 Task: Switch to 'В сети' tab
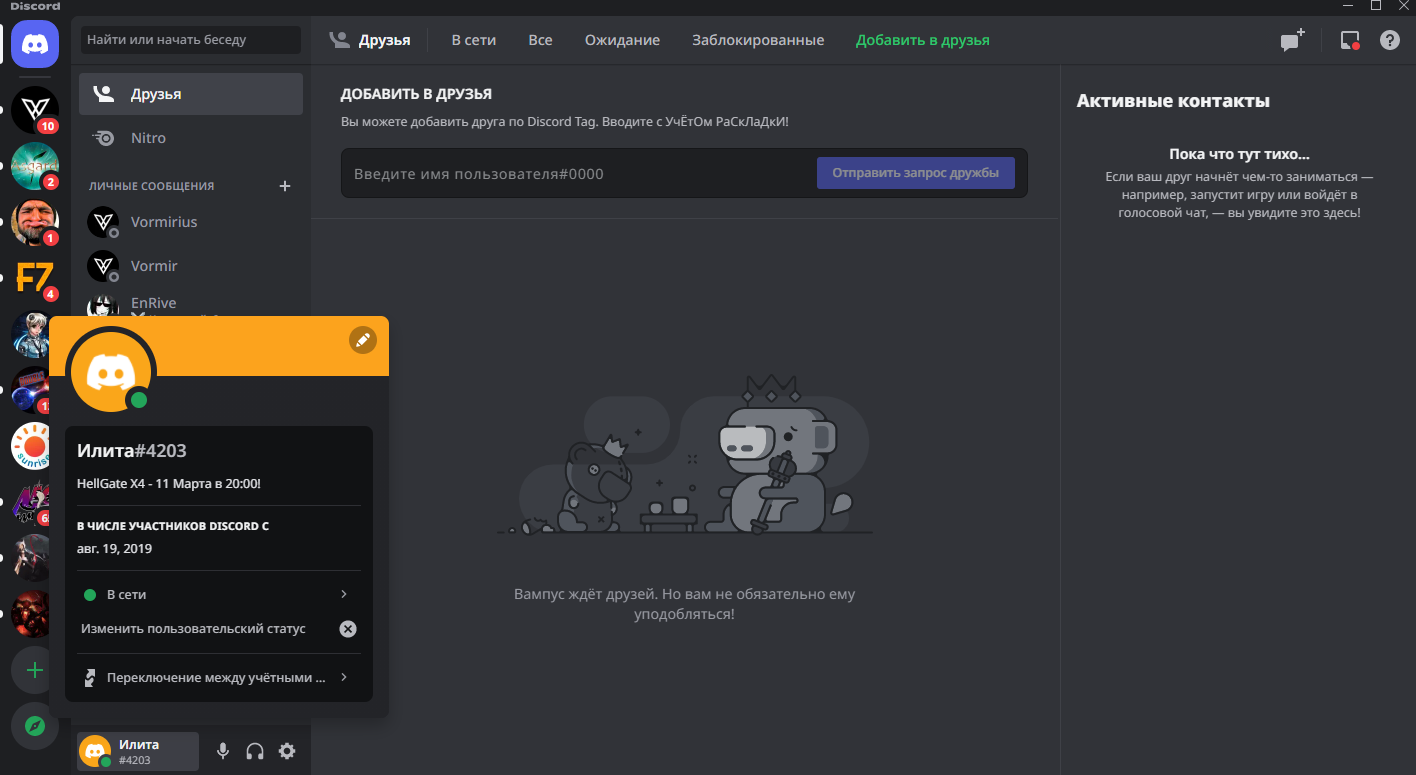click(474, 40)
